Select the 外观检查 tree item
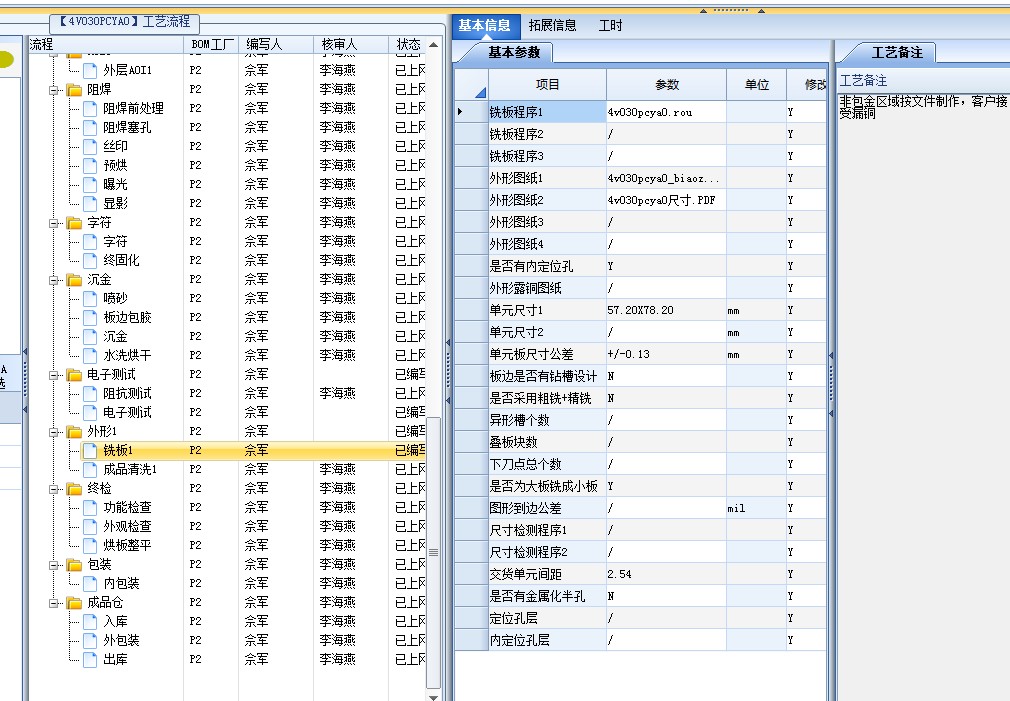Image resolution: width=1010 pixels, height=701 pixels. click(127, 527)
